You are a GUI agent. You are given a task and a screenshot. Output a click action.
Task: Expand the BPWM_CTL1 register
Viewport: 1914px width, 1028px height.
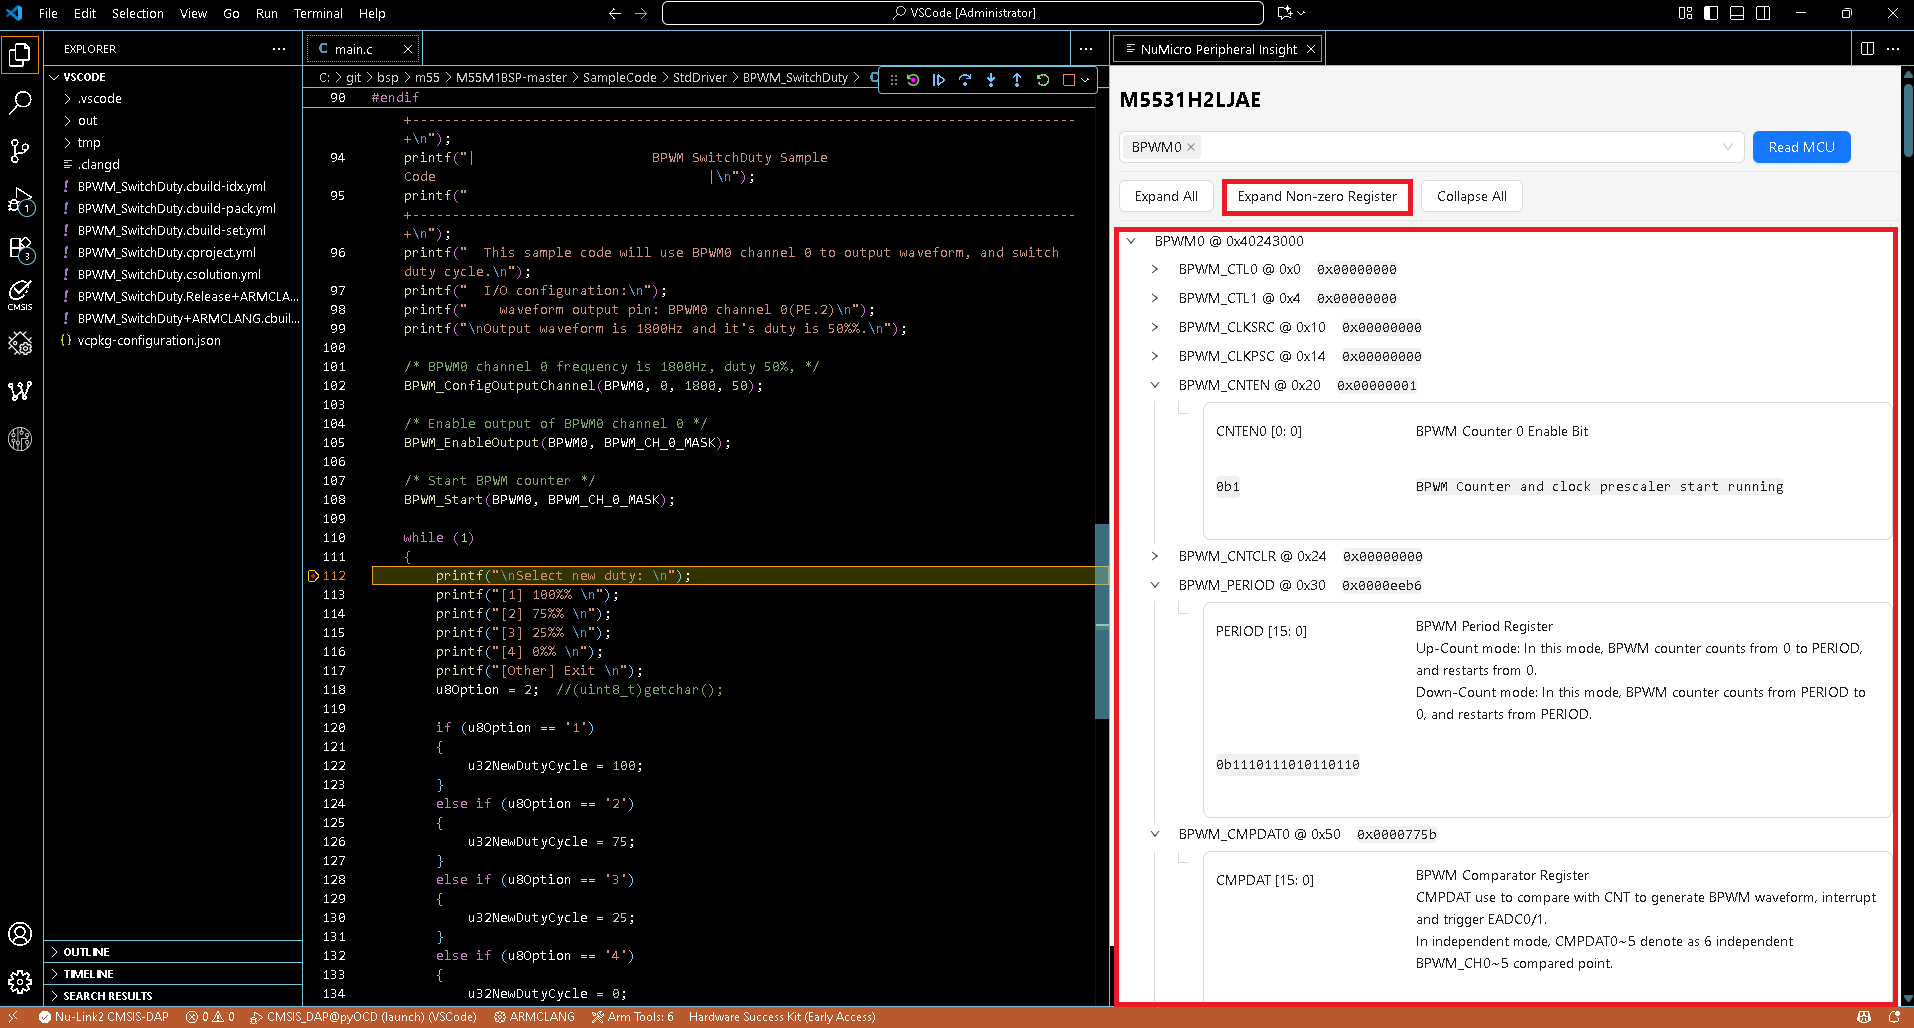(1155, 298)
